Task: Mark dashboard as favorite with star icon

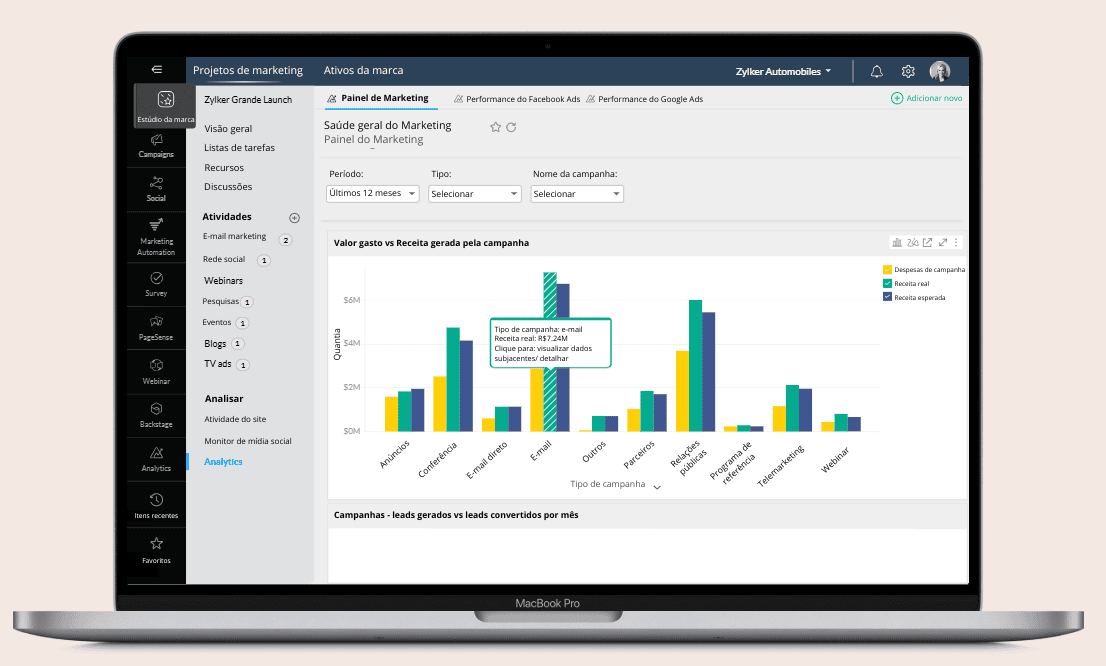Action: [x=495, y=127]
